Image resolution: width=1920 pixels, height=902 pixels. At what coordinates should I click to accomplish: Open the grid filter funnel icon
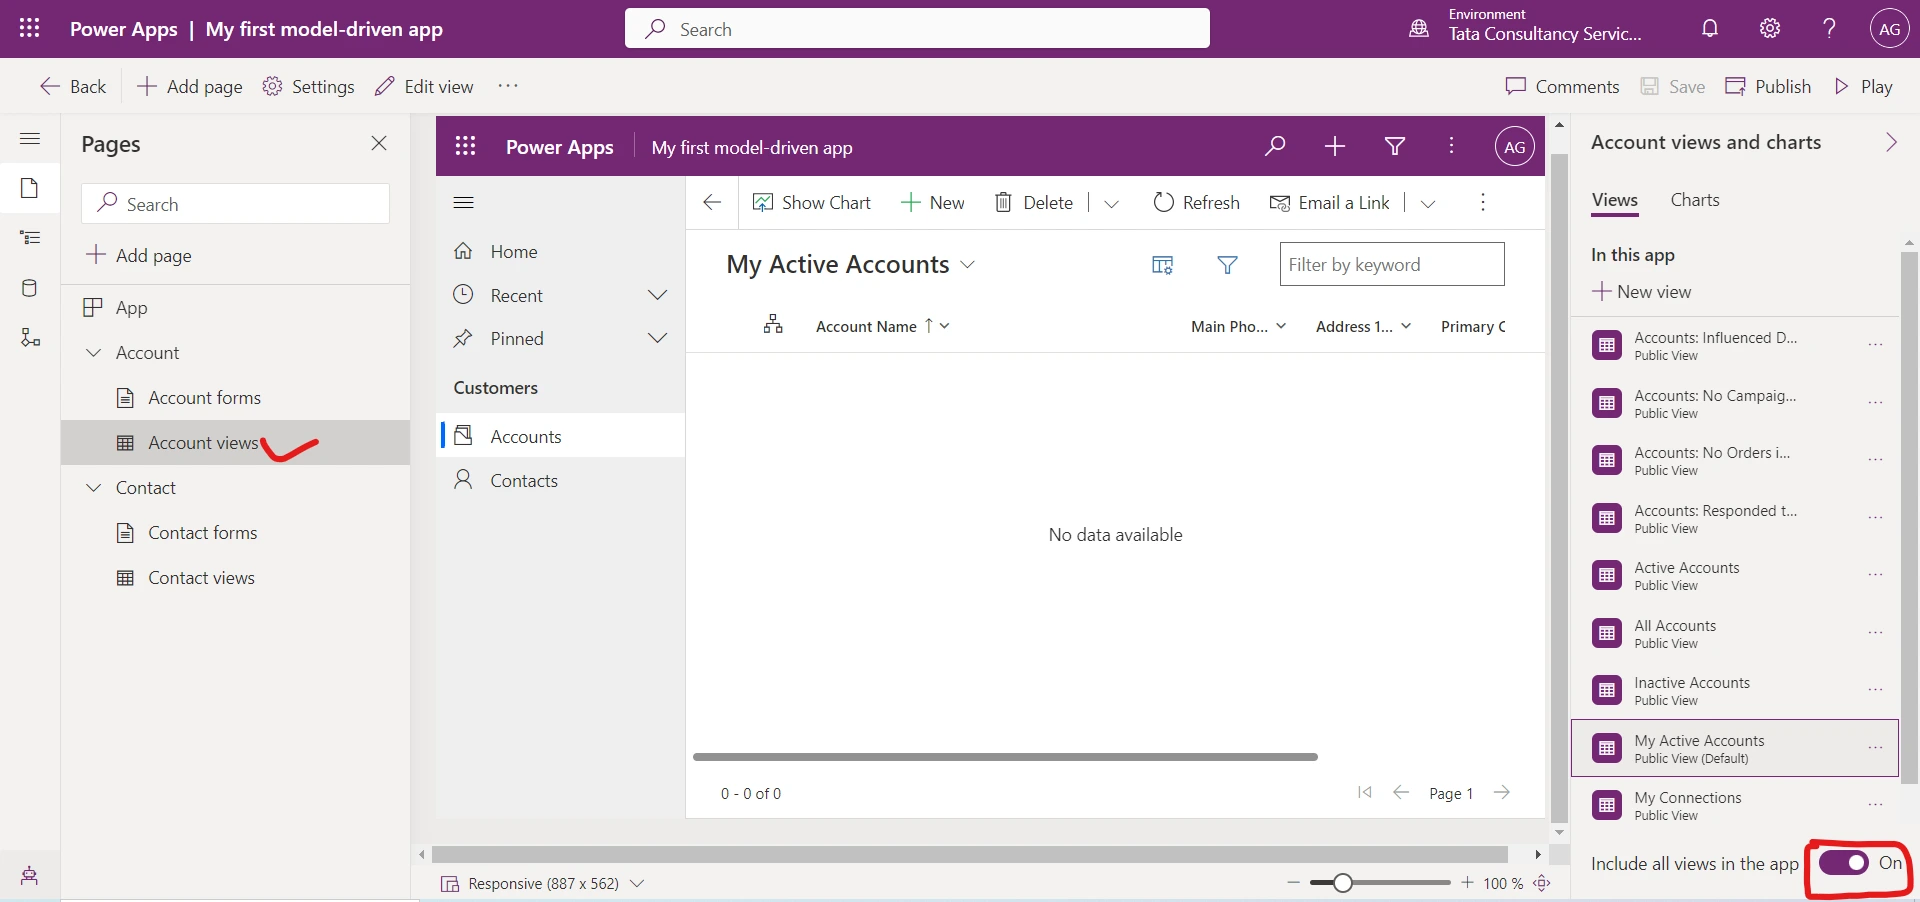click(x=1228, y=264)
